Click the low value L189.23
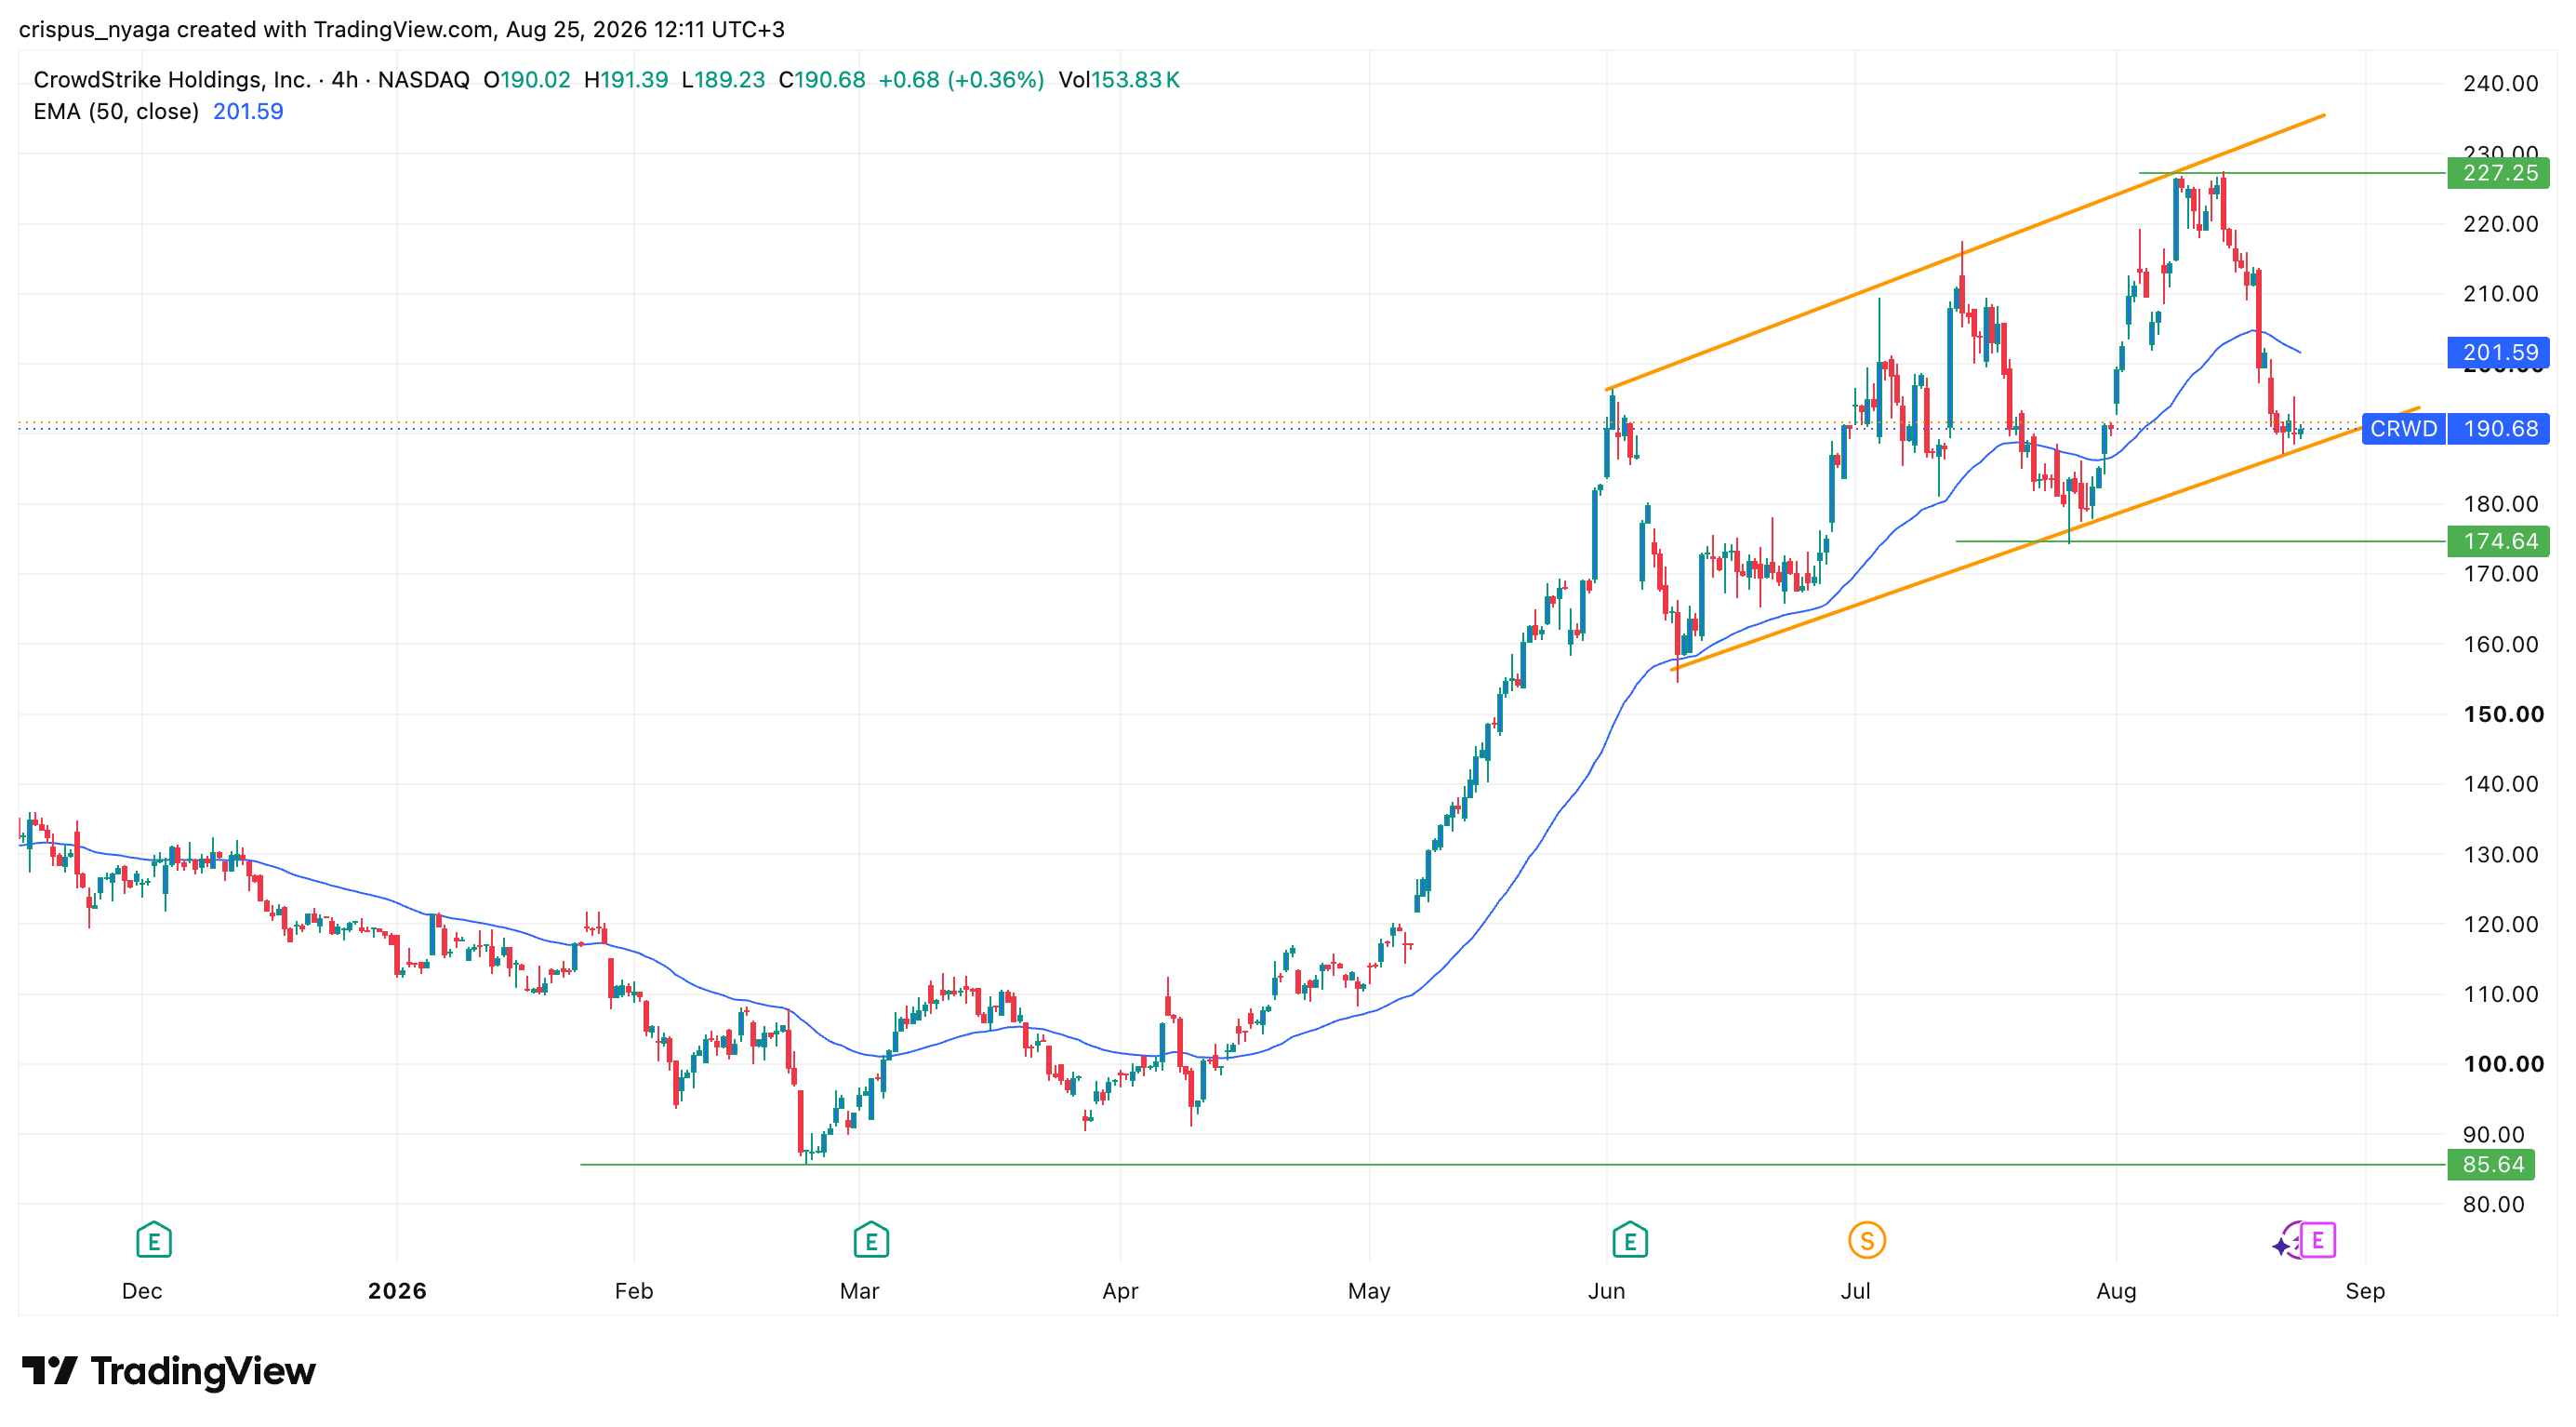Viewport: 2576px width, 1427px height. click(723, 80)
